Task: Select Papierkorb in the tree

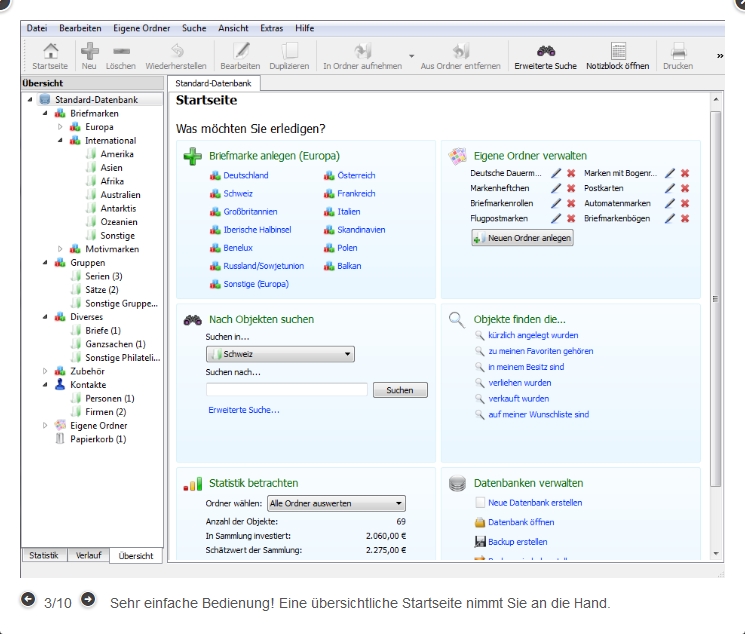Action: [98, 439]
